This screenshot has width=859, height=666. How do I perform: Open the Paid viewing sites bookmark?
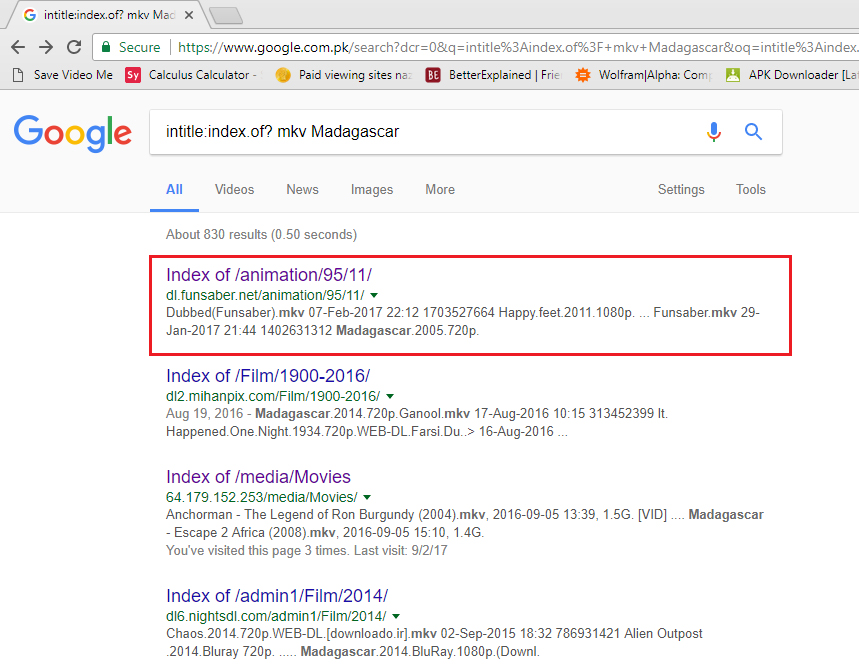coord(344,74)
